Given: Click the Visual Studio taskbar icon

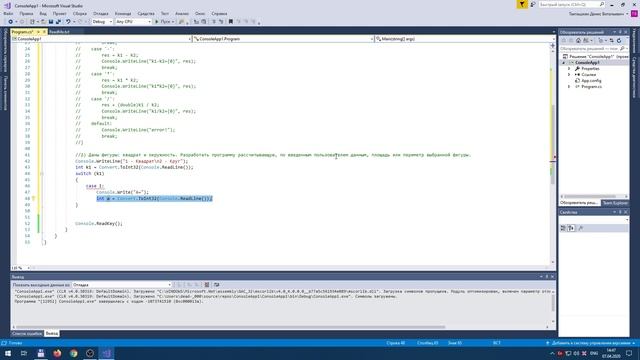Looking at the screenshot, I should [x=106, y=353].
